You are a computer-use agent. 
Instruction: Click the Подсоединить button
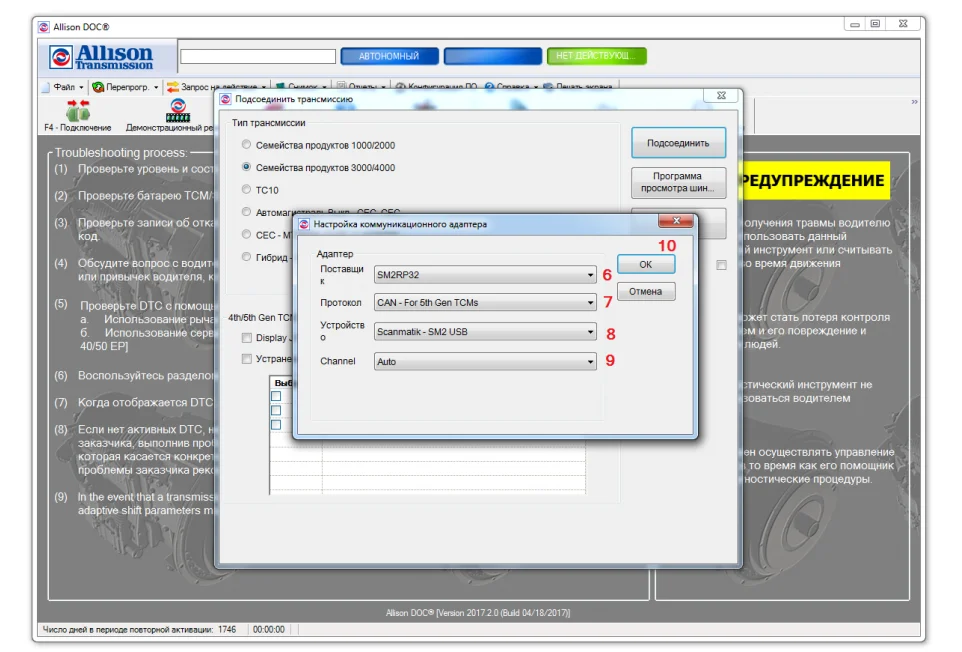[678, 143]
